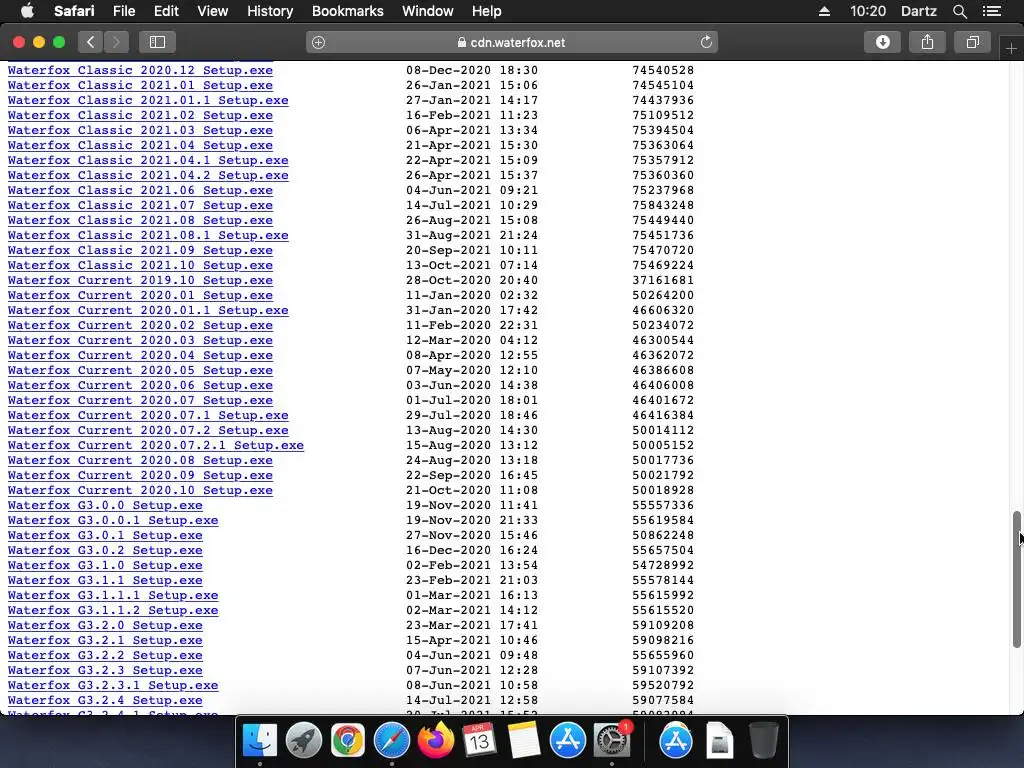Reload the page with the refresh icon
1024x768 pixels.
[x=706, y=42]
